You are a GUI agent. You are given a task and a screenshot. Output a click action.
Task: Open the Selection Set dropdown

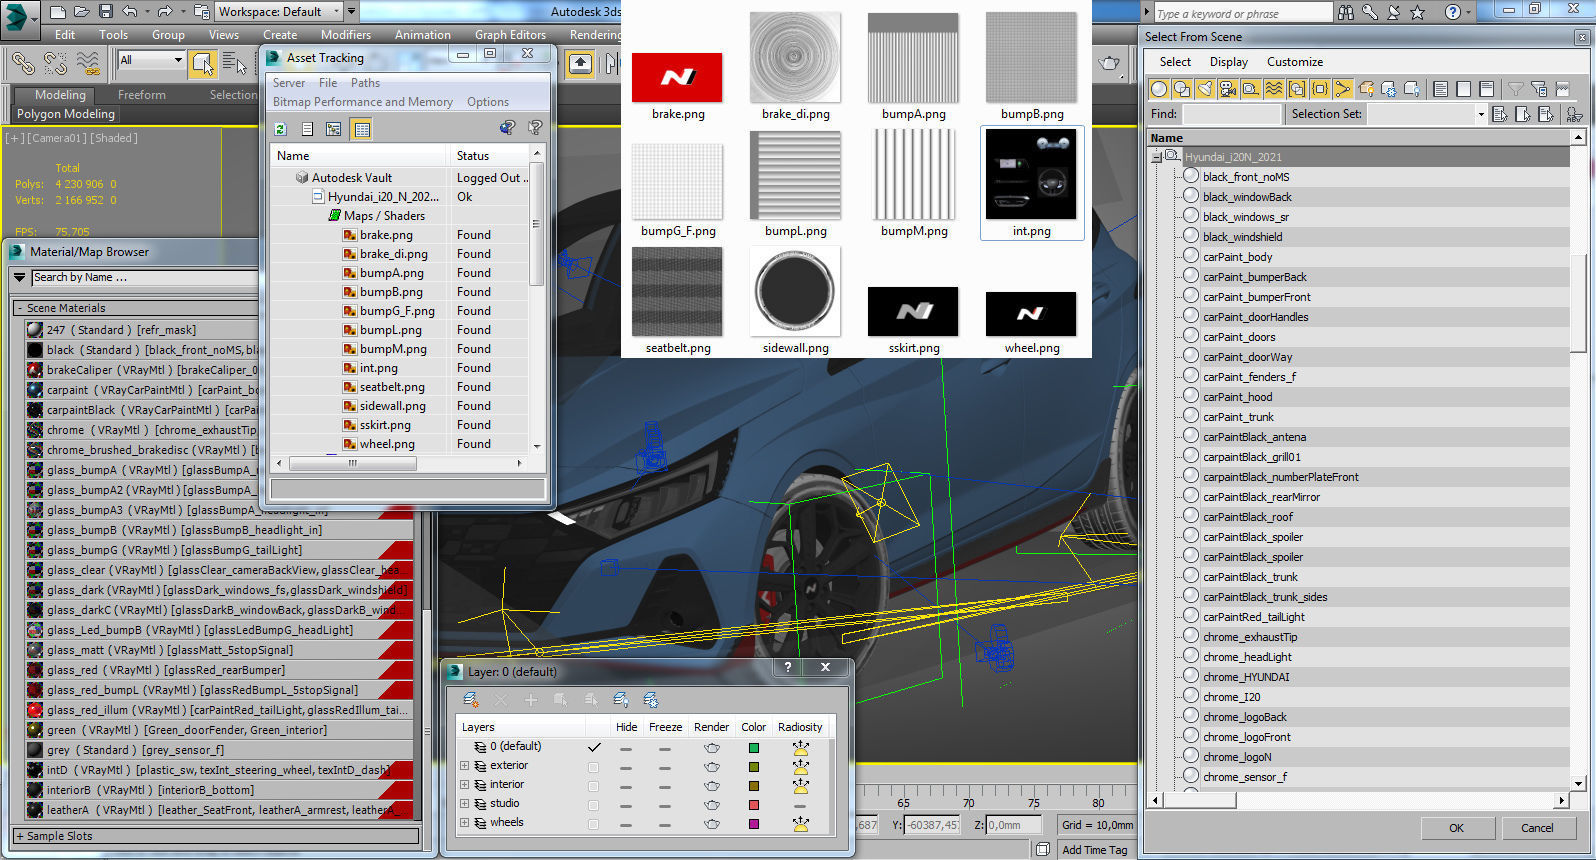1427,114
